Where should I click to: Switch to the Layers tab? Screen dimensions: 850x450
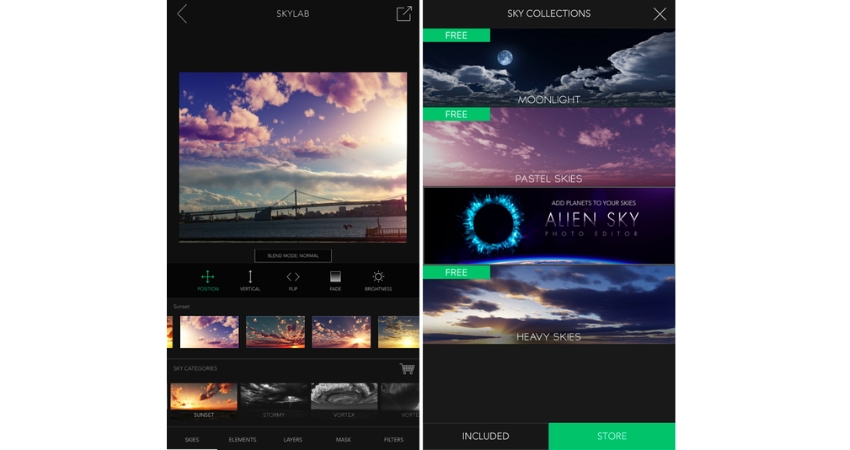292,439
